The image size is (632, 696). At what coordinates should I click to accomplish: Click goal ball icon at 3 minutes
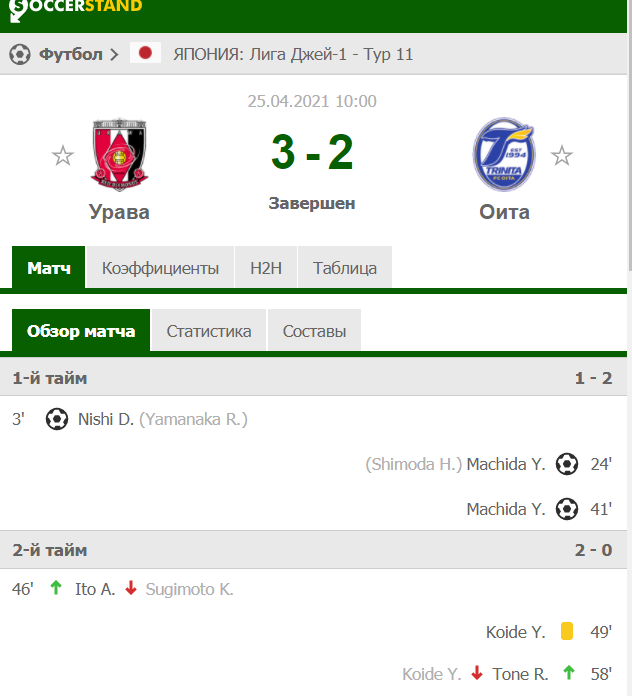click(x=57, y=419)
